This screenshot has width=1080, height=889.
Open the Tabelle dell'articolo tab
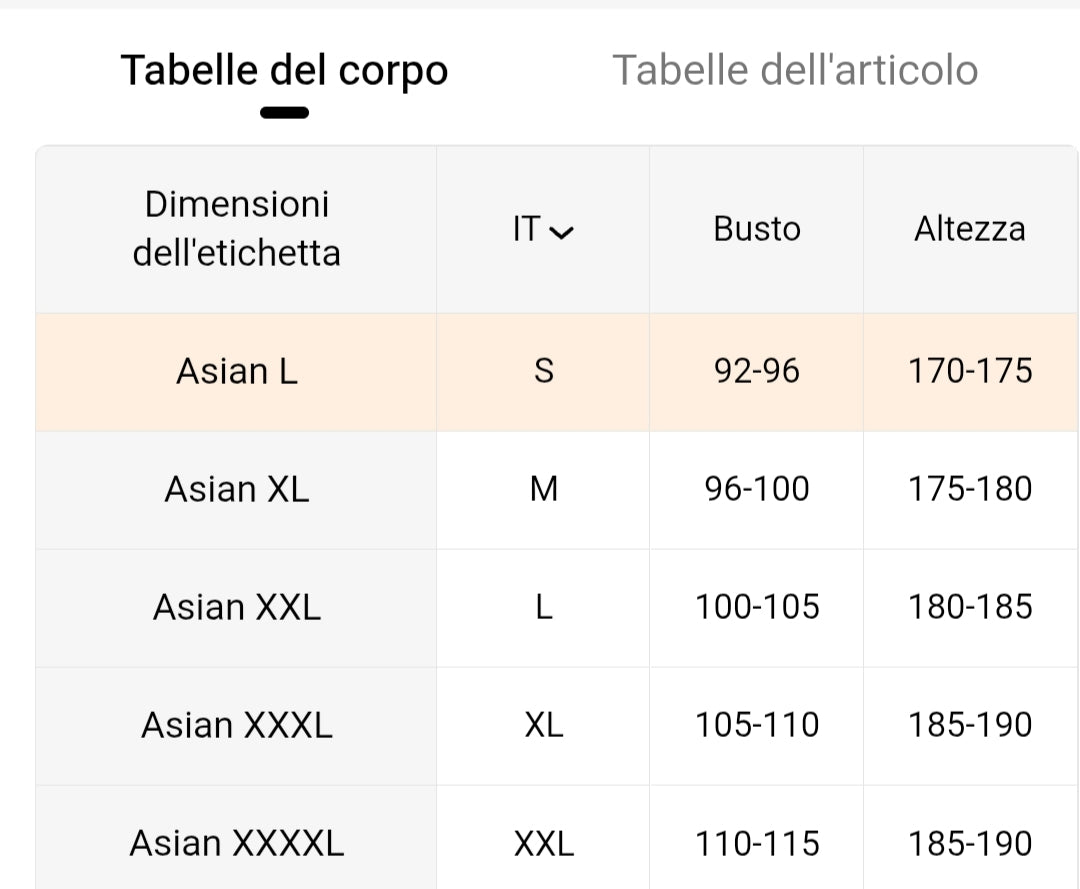[795, 70]
